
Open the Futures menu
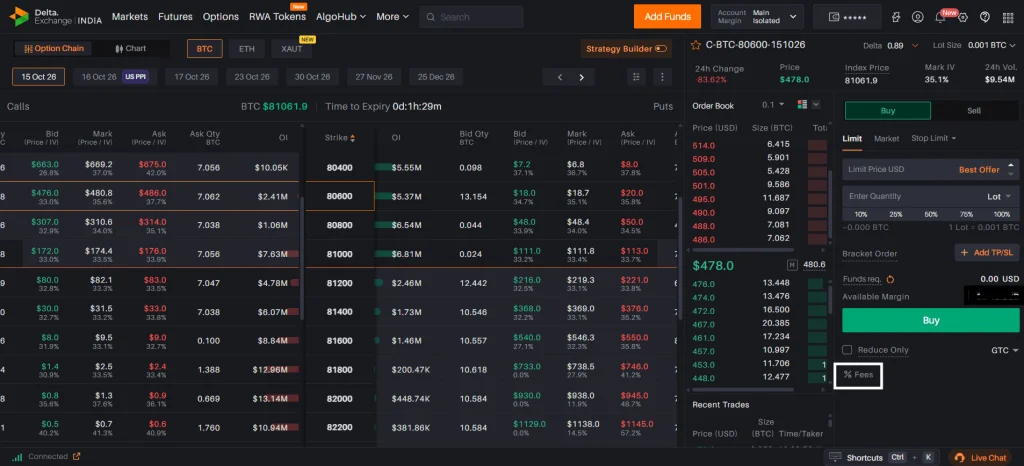175,17
